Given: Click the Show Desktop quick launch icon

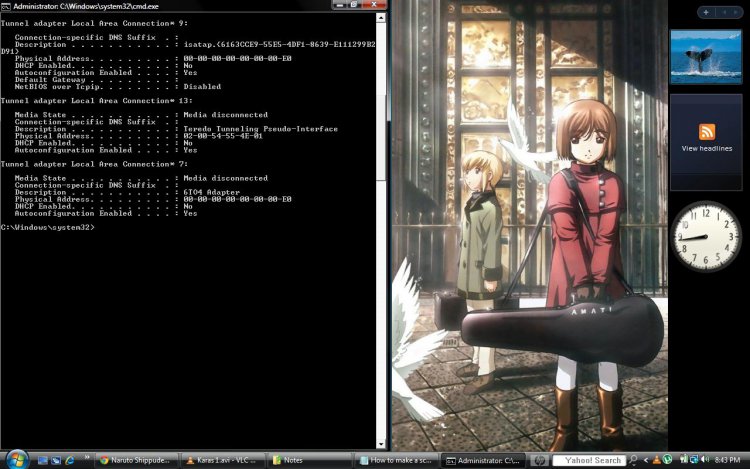Looking at the screenshot, I should (43, 460).
